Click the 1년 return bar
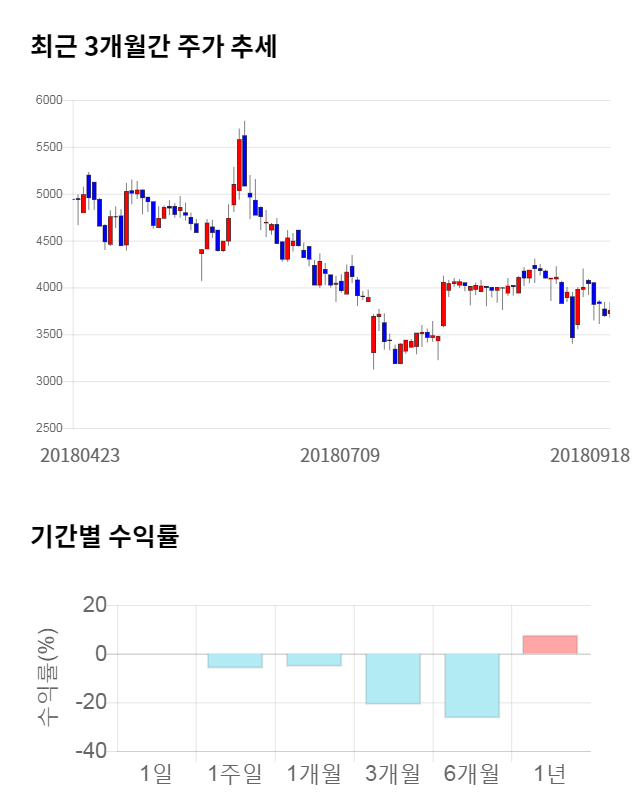Viewport: 640px width, 810px height. (x=550, y=645)
